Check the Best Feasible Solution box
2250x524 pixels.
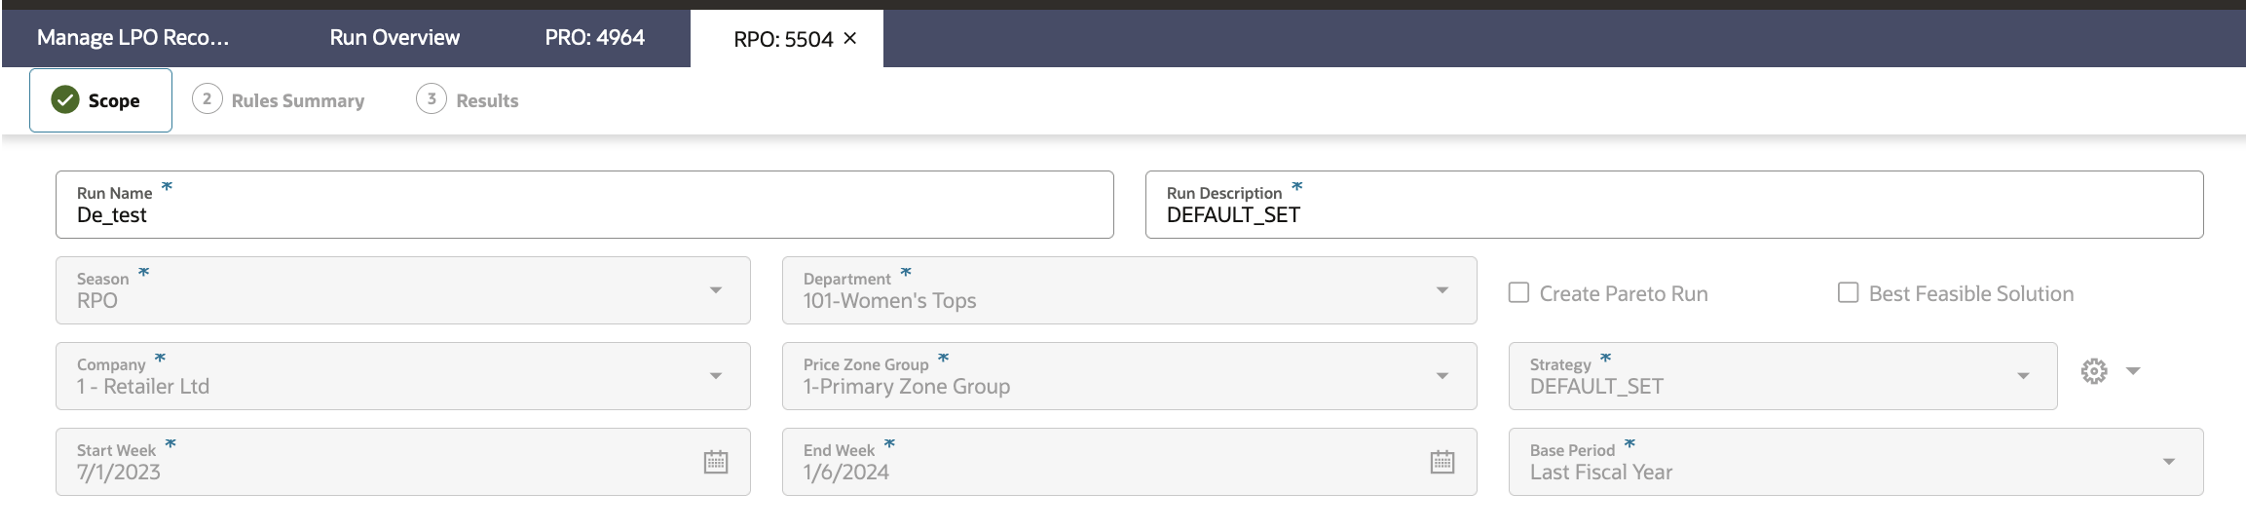pyautogui.click(x=1848, y=293)
